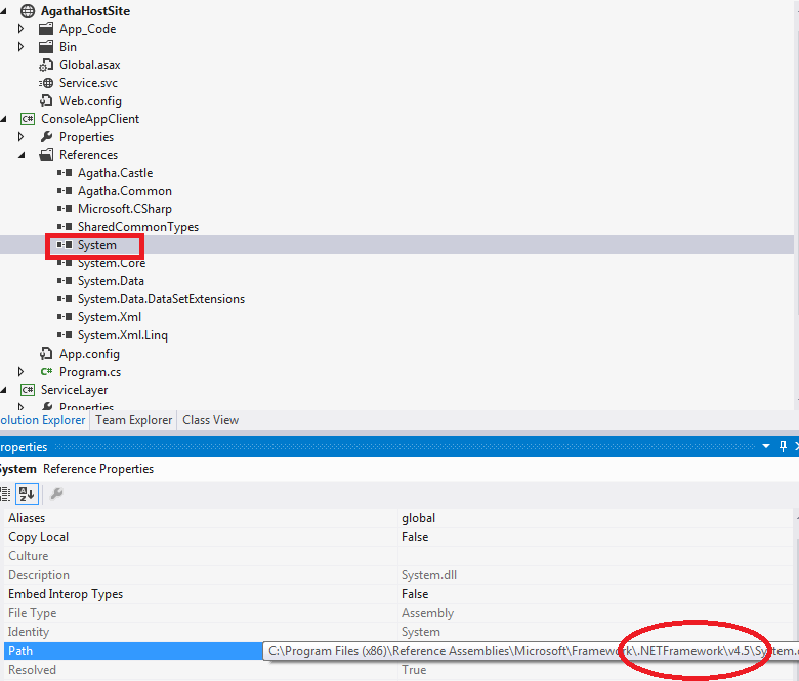Click the Web.config file icon
799x681 pixels.
click(46, 100)
